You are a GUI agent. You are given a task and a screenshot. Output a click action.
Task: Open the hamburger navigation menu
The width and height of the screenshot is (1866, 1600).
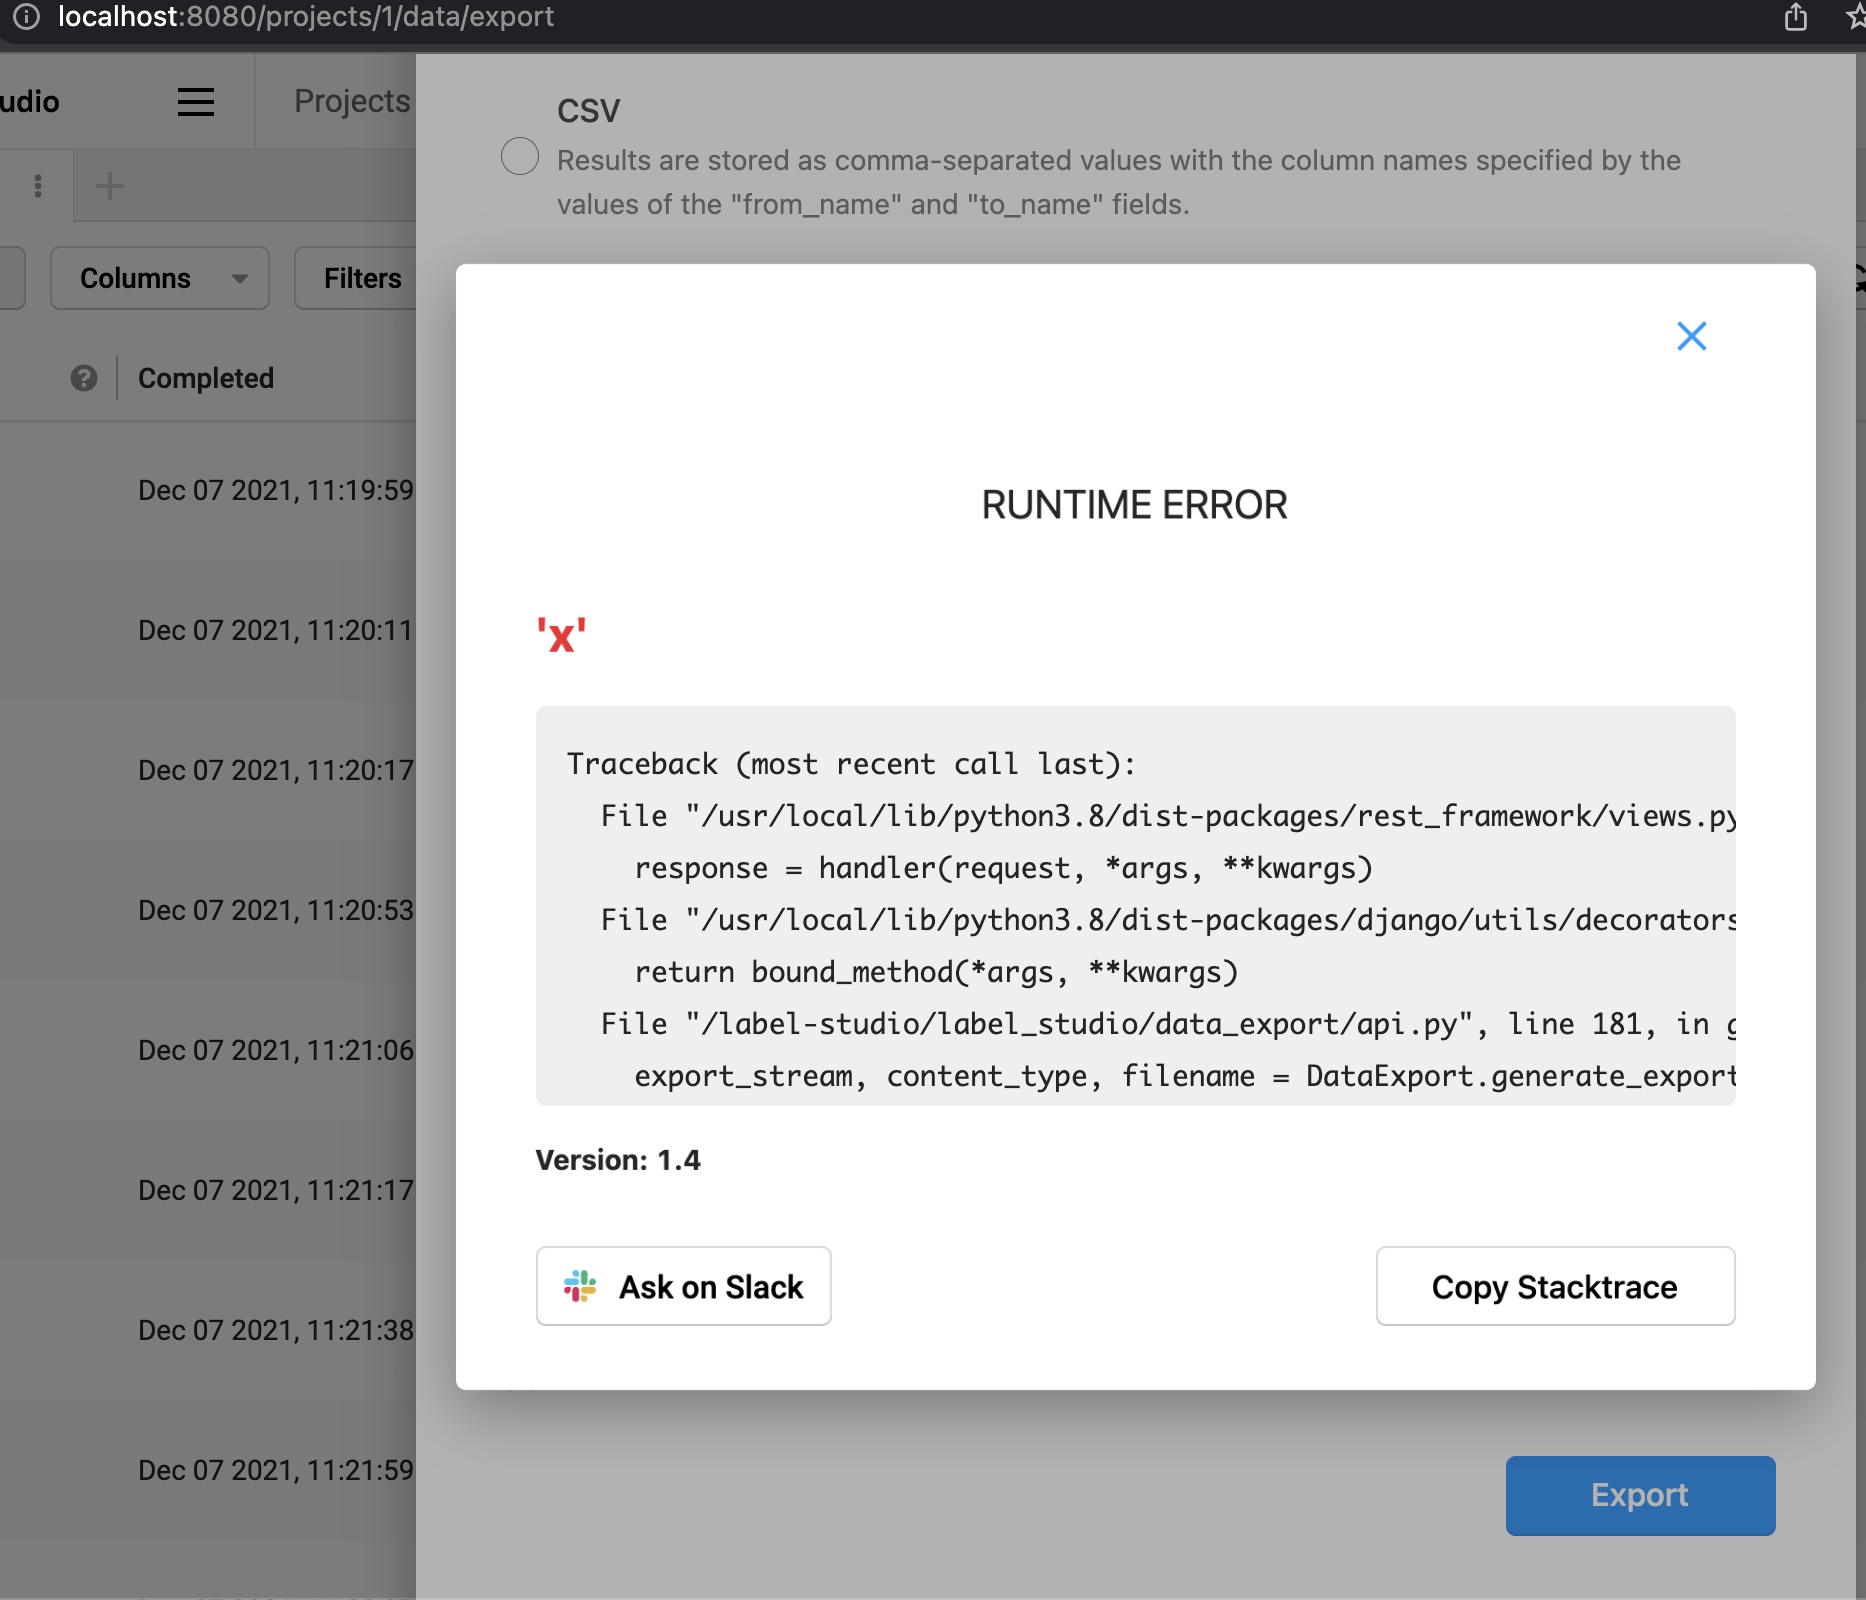(x=195, y=101)
